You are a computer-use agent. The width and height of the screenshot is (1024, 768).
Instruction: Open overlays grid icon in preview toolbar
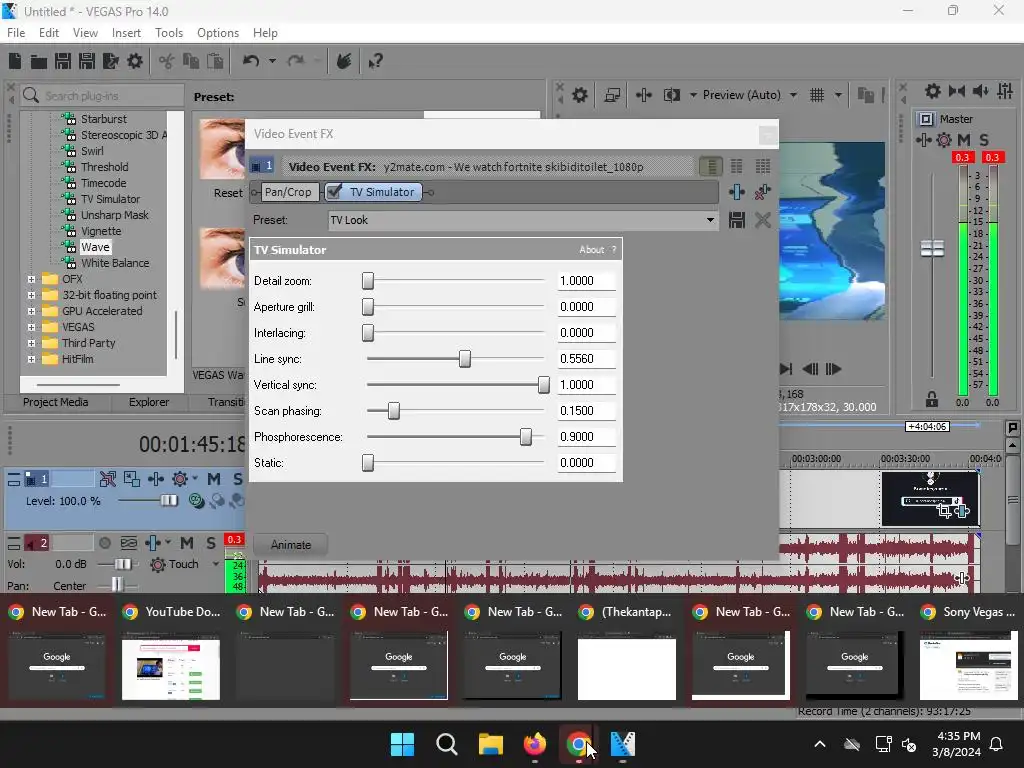click(x=817, y=95)
